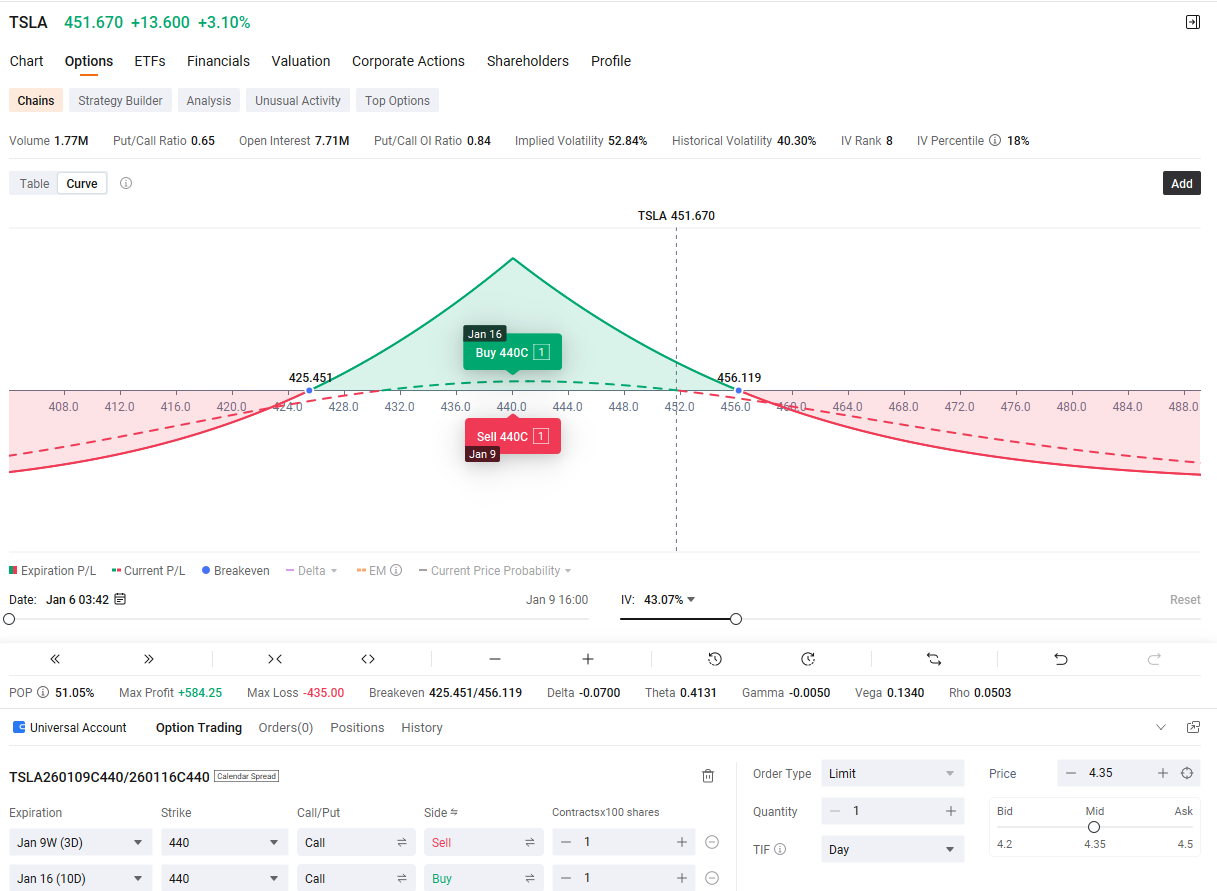Viewport: 1217px width, 891px height.
Task: Click the Bid/Mid/Ask price slider handle
Action: pos(1094,827)
